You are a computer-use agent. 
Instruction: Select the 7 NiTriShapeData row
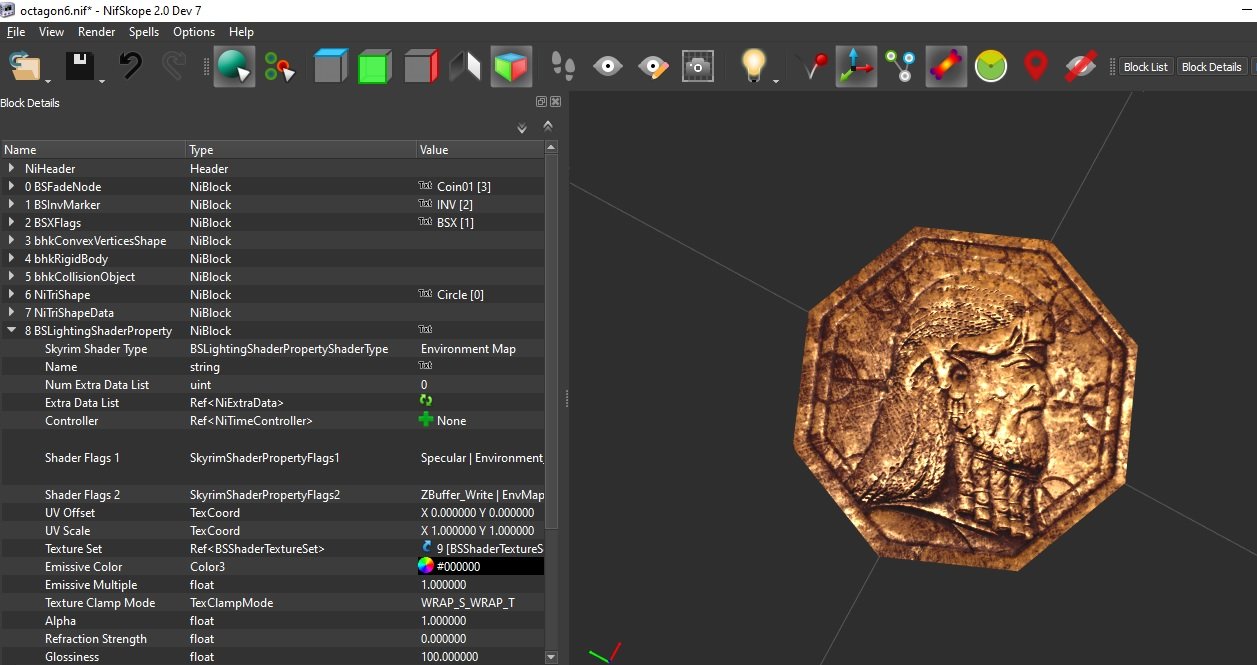(272, 313)
